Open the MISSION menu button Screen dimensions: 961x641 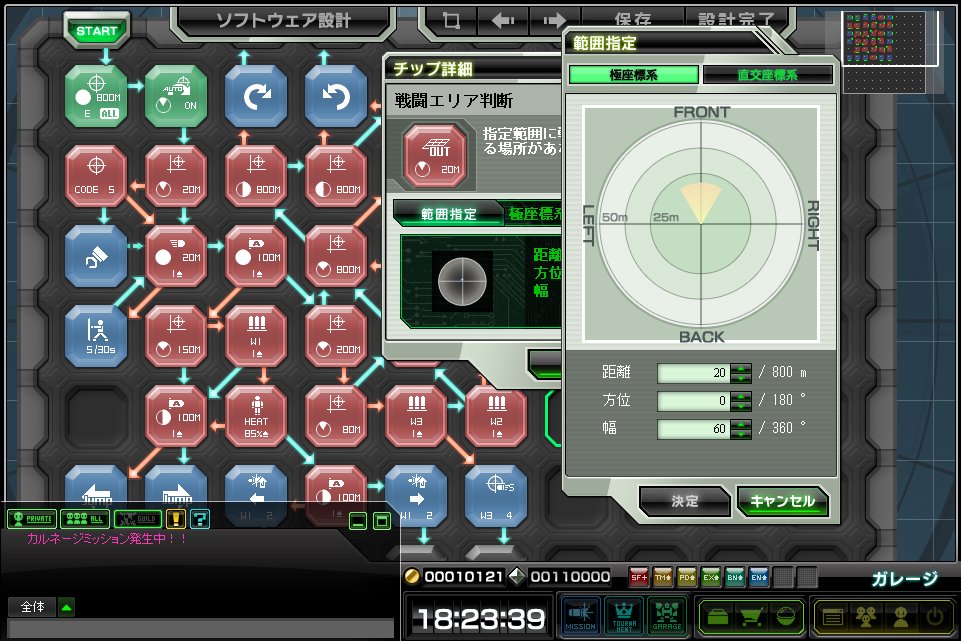coord(580,616)
